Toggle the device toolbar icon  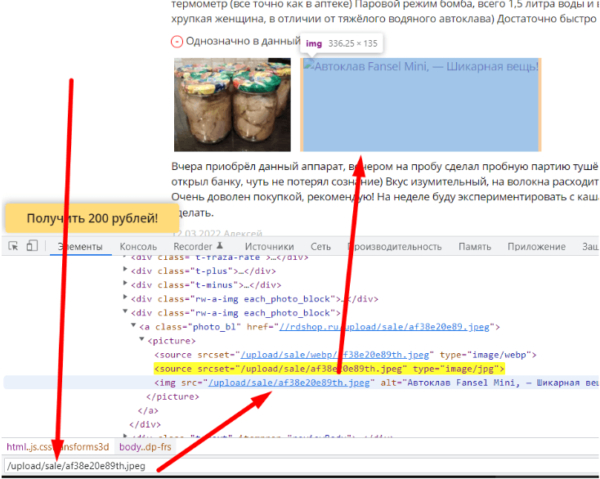32,246
